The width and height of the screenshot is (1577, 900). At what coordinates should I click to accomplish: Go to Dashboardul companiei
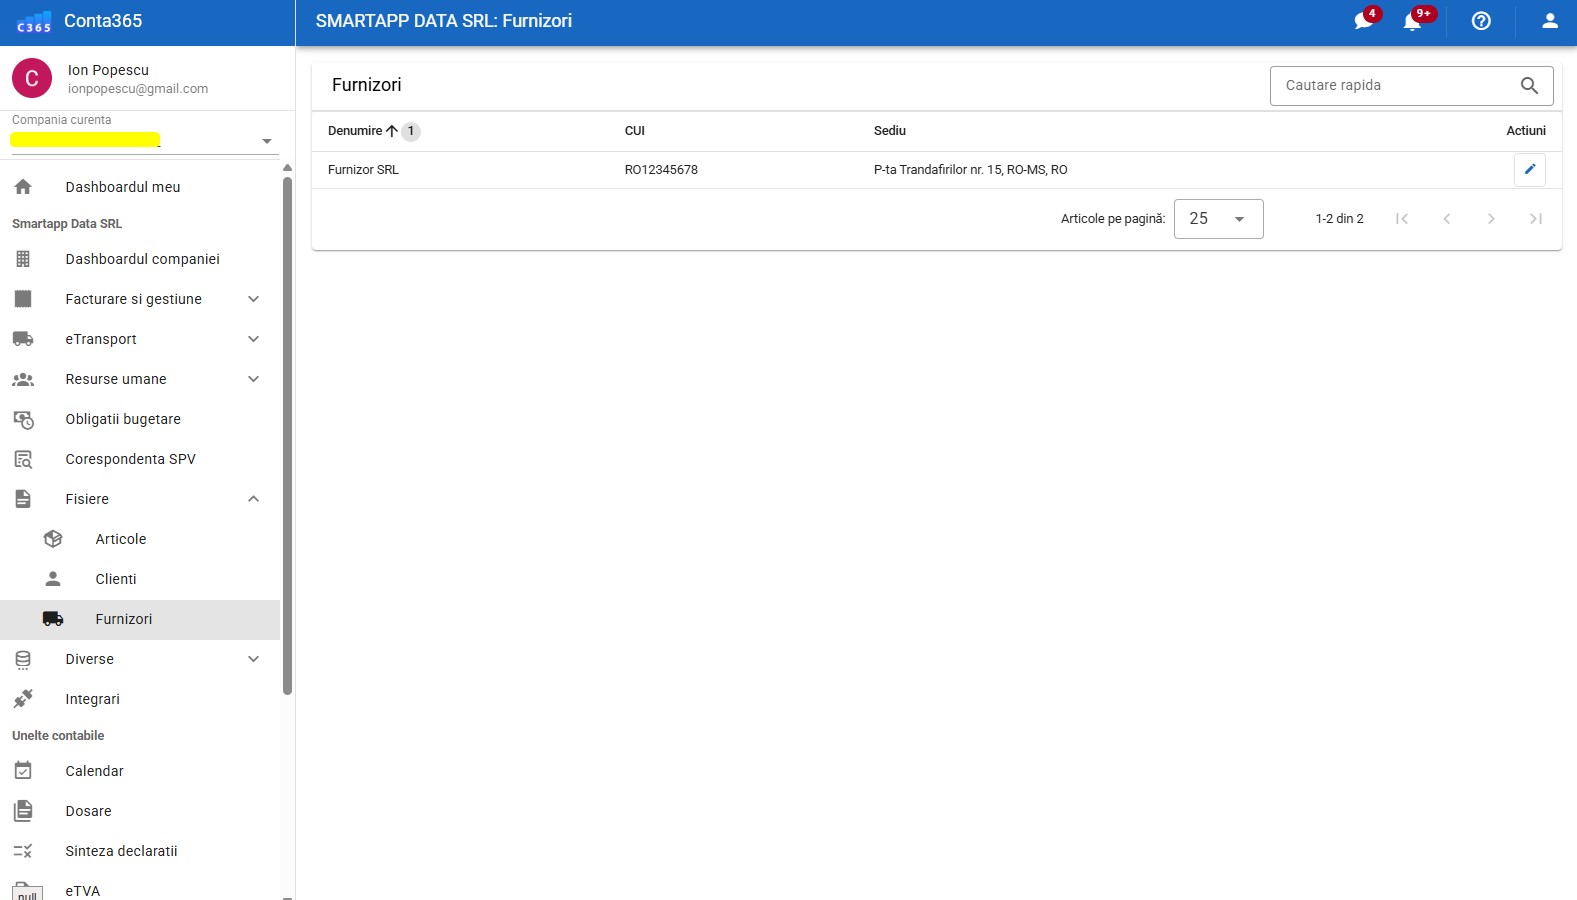tap(142, 259)
